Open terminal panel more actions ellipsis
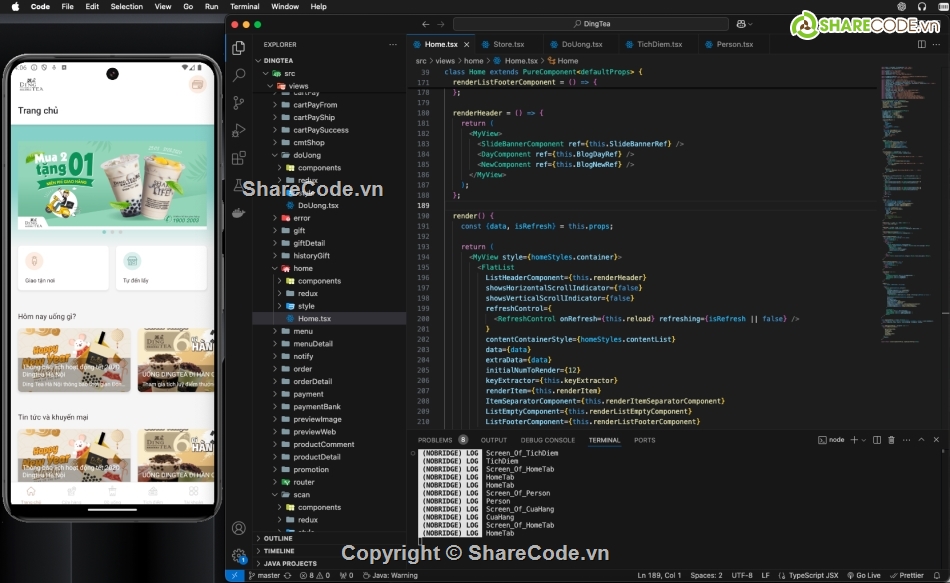 click(x=906, y=440)
